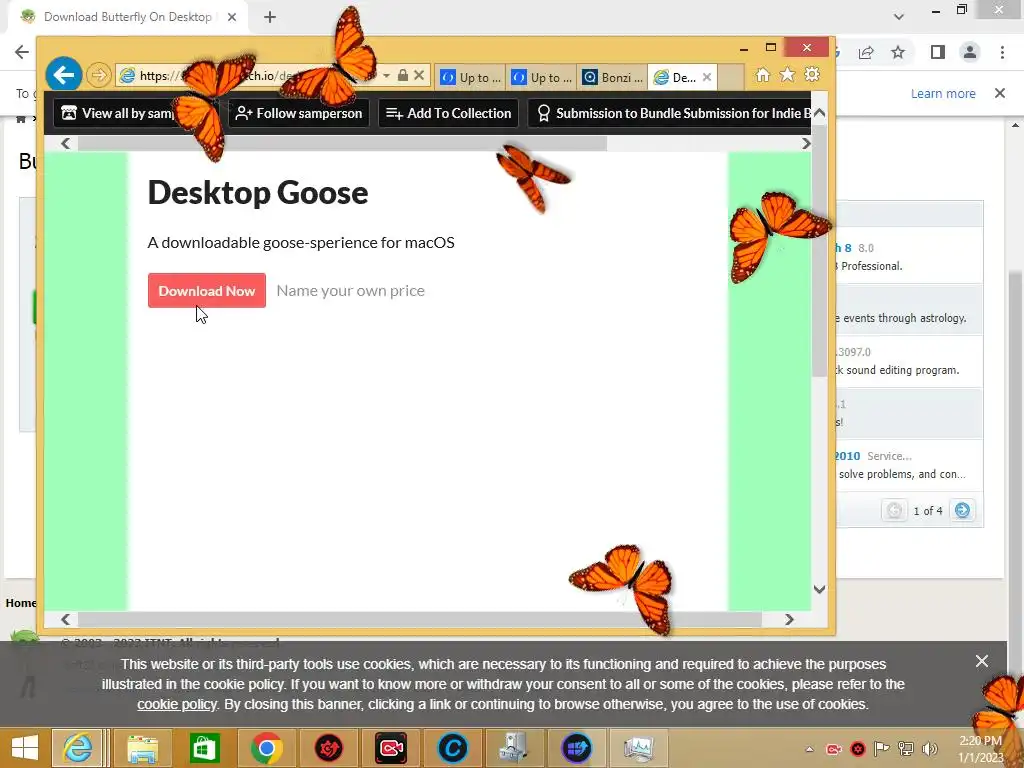Click the page's vertical scroll up arrow
This screenshot has height=768, width=1024.
[819, 112]
